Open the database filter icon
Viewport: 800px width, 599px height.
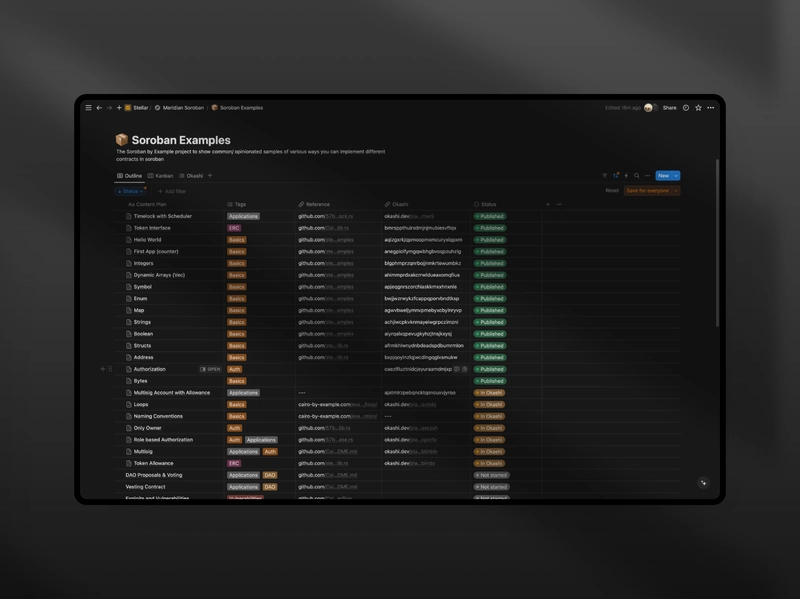(x=605, y=176)
